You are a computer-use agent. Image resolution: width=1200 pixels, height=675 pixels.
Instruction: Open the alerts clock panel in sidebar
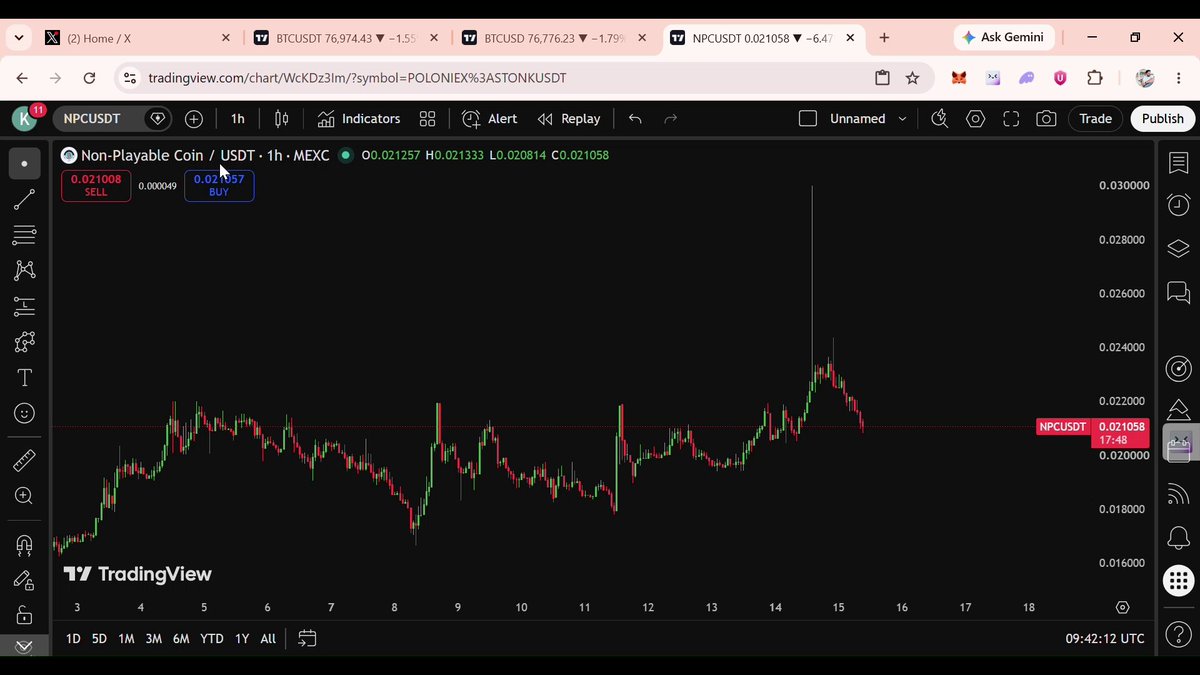pyautogui.click(x=1179, y=205)
